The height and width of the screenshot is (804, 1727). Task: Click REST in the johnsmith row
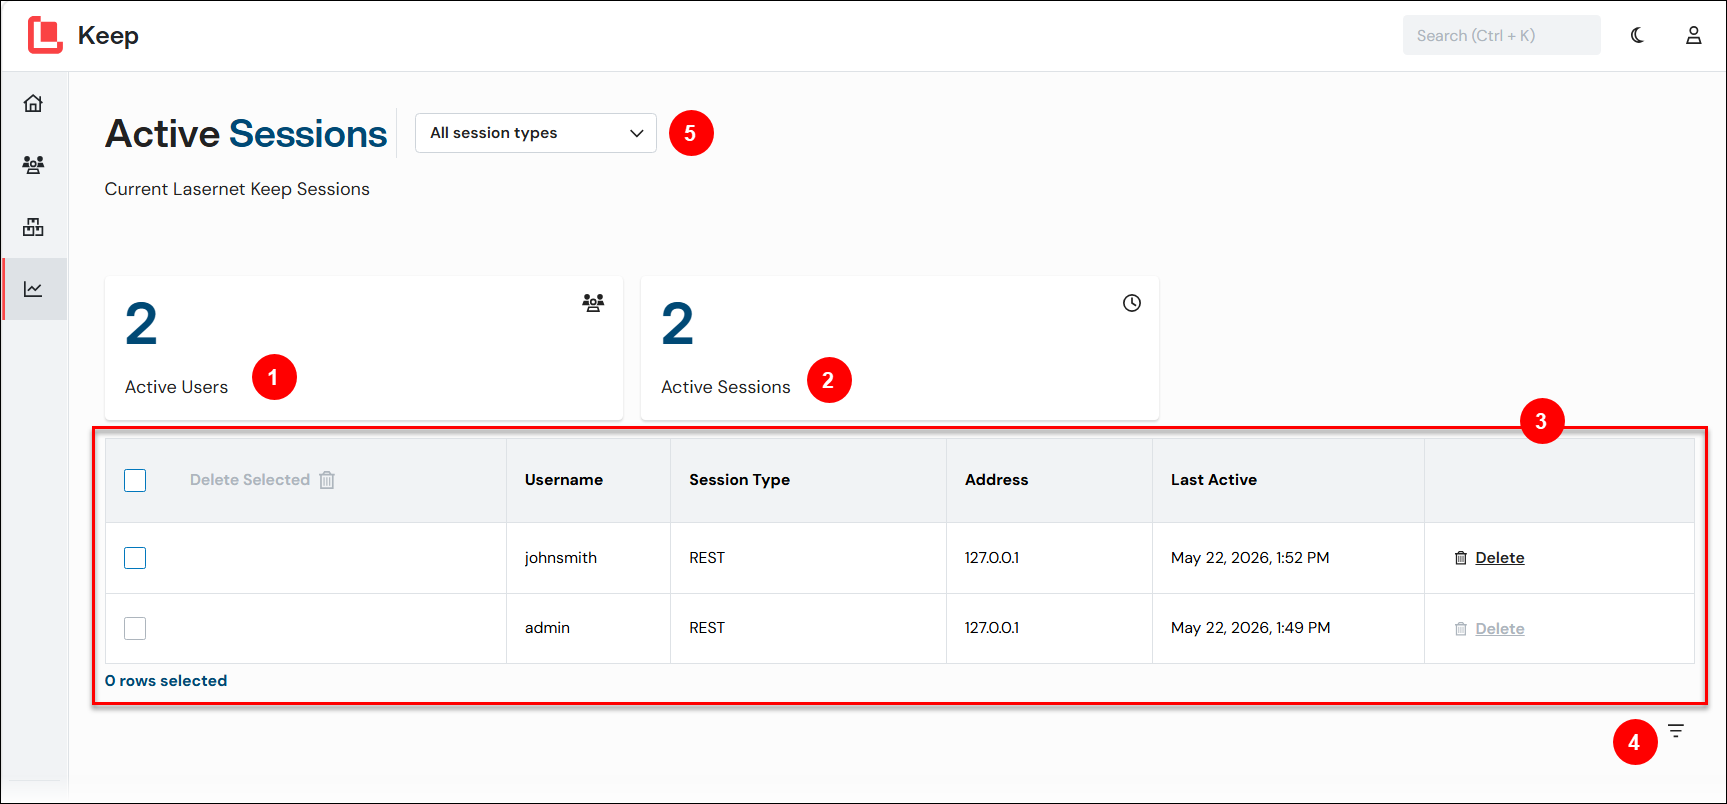[x=707, y=558]
